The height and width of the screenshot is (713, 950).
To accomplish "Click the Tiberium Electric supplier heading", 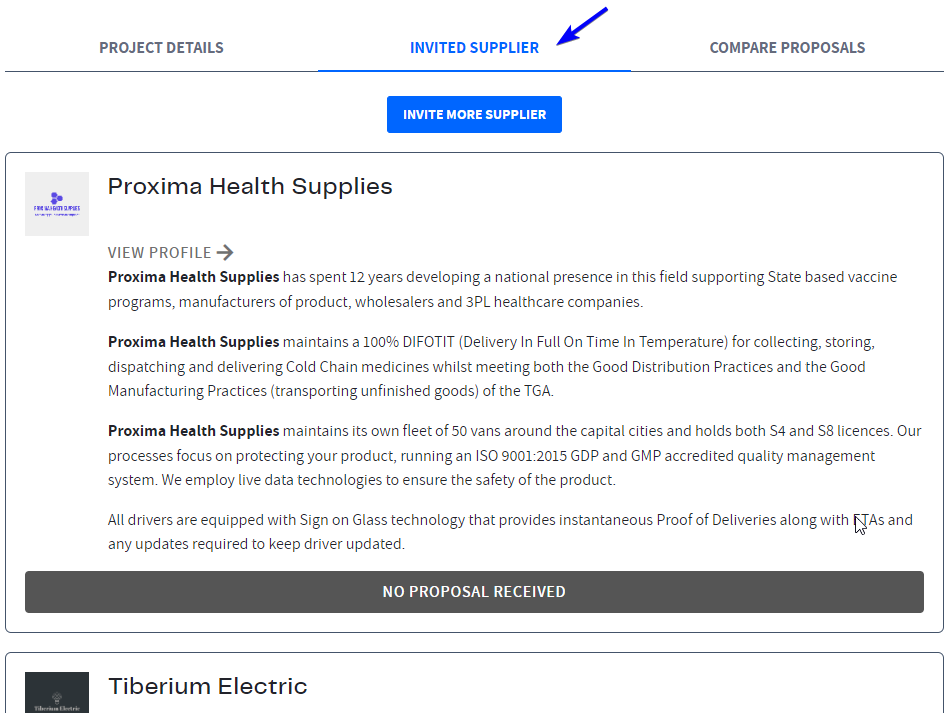I will pos(208,686).
